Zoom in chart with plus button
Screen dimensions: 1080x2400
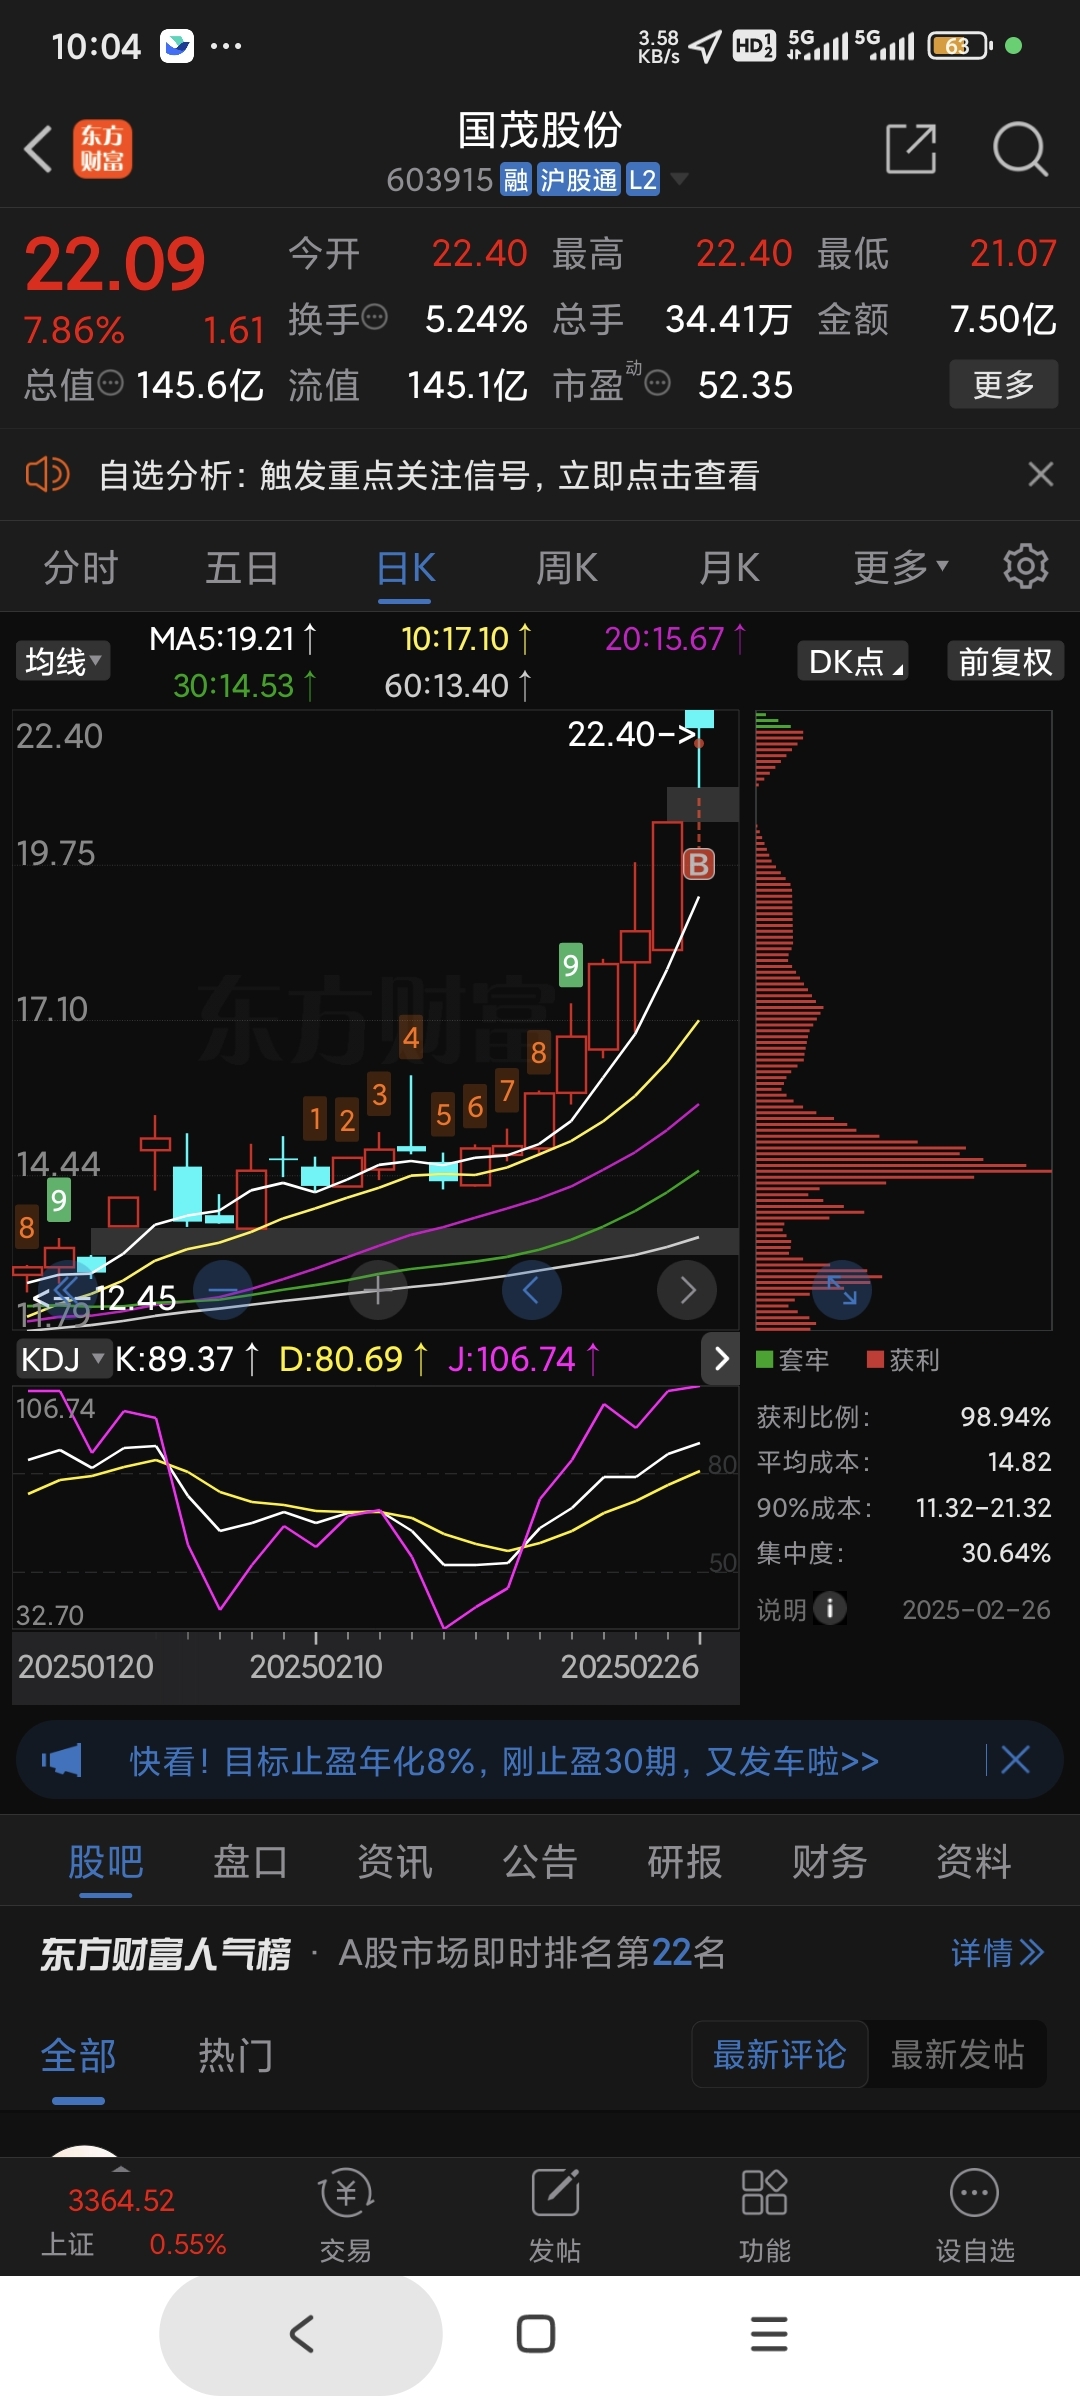(377, 1291)
